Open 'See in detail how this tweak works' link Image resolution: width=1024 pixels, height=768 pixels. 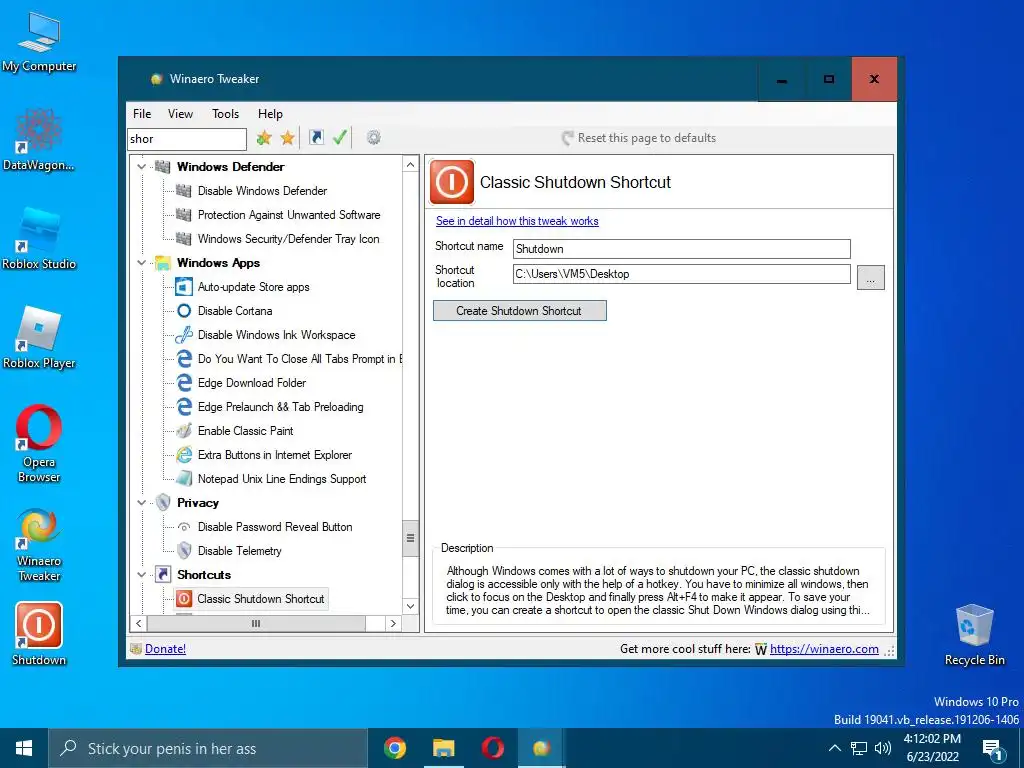click(517, 221)
